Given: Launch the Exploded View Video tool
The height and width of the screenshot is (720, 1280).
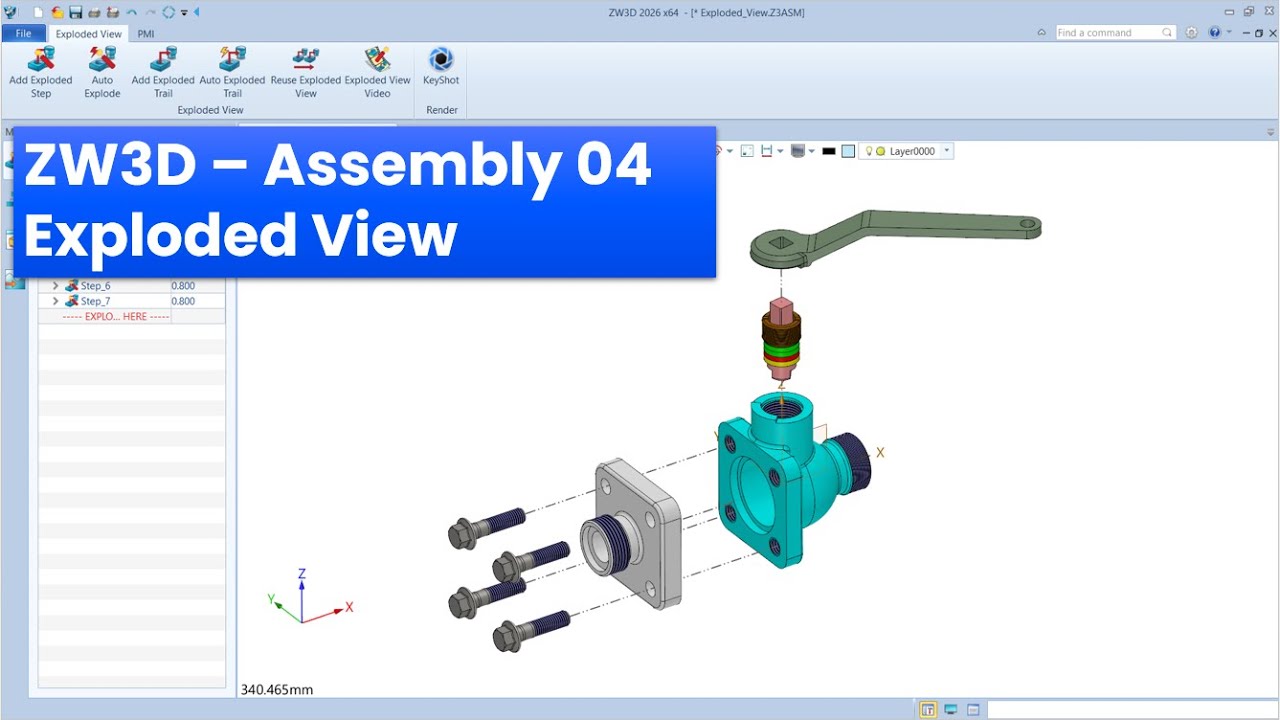Looking at the screenshot, I should 377,72.
